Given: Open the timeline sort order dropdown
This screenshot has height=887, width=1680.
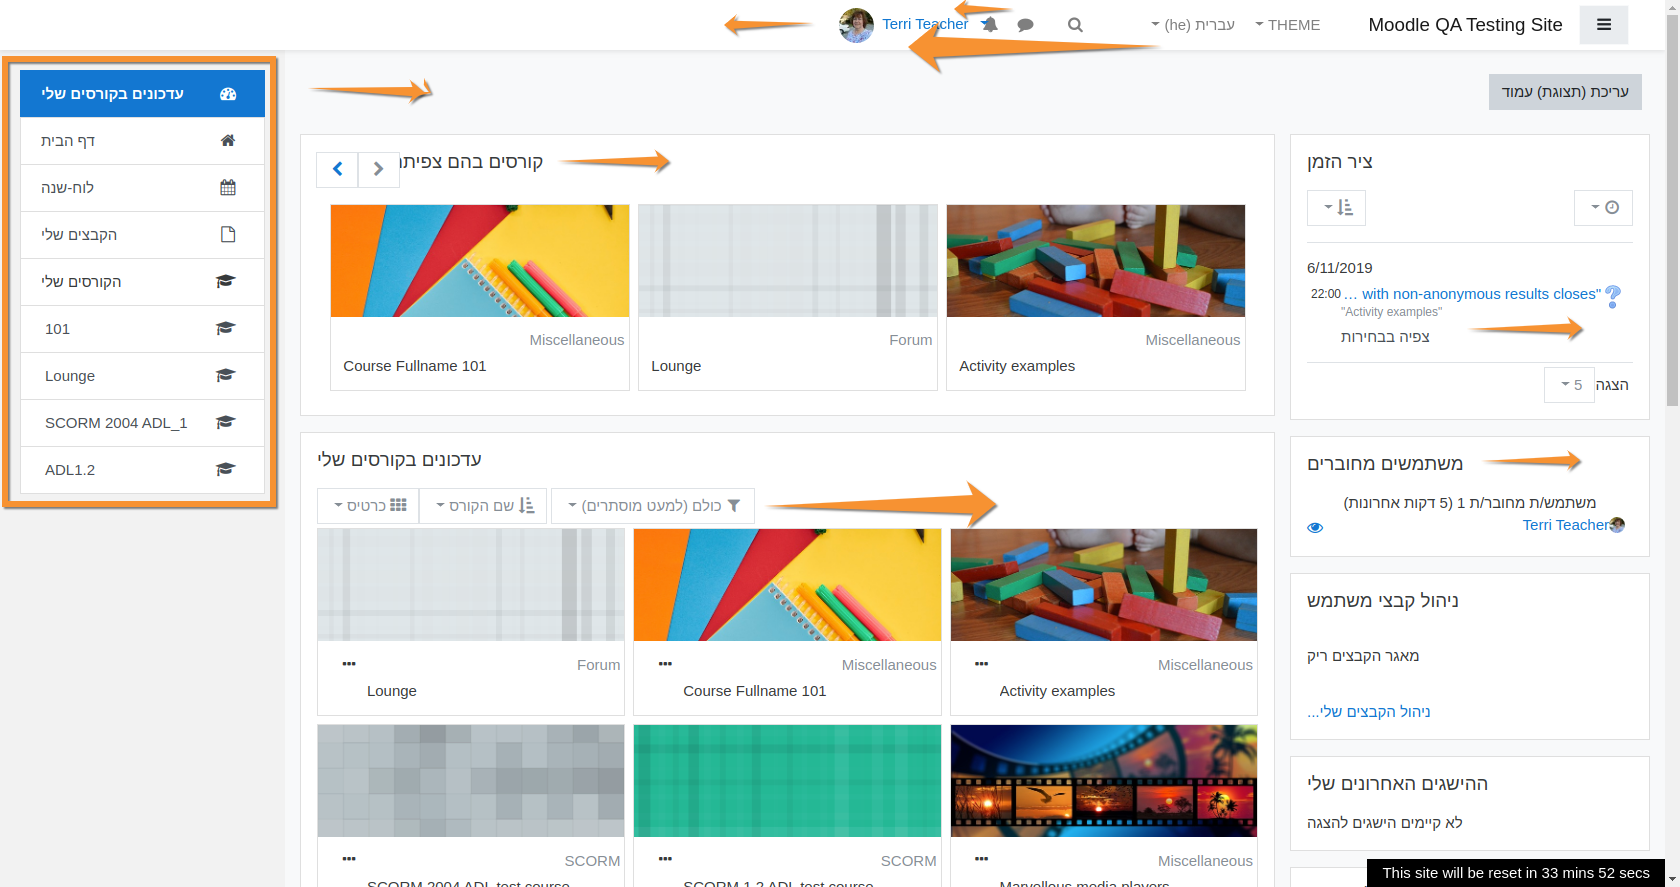Looking at the screenshot, I should [x=1336, y=207].
